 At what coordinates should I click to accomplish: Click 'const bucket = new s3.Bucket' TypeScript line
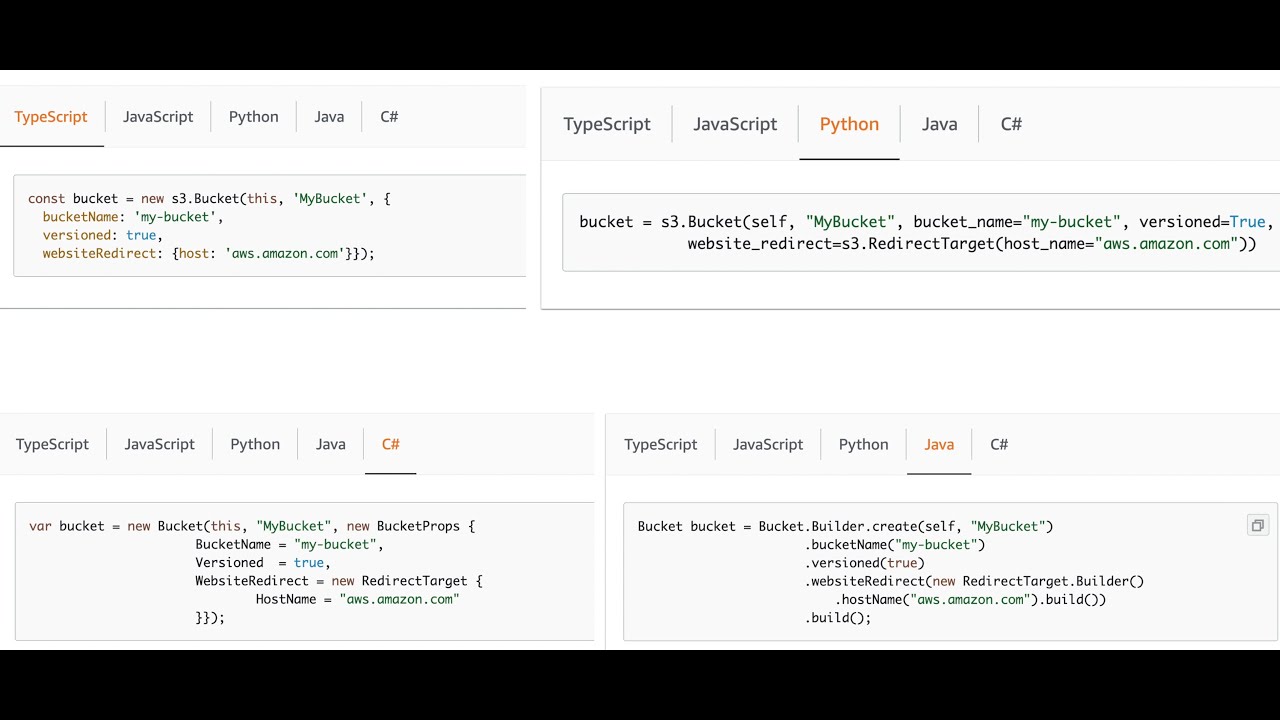[209, 199]
